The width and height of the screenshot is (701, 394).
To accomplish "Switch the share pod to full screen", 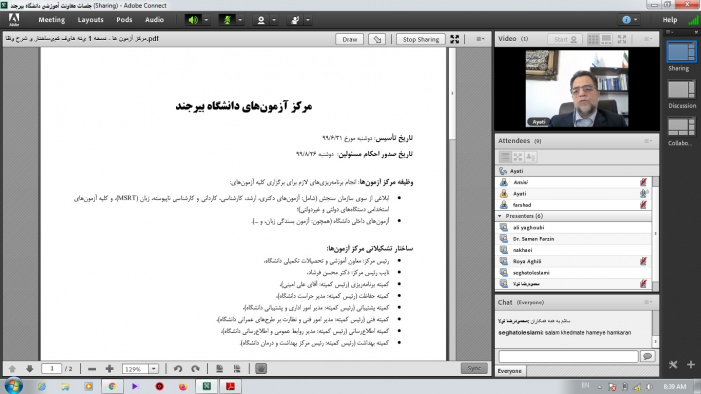I will [x=455, y=39].
